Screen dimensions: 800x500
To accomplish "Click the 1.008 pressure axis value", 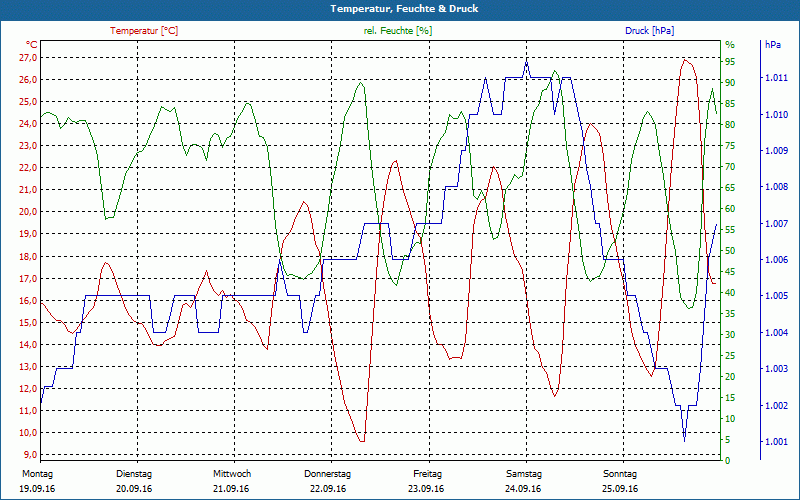I will [x=776, y=187].
